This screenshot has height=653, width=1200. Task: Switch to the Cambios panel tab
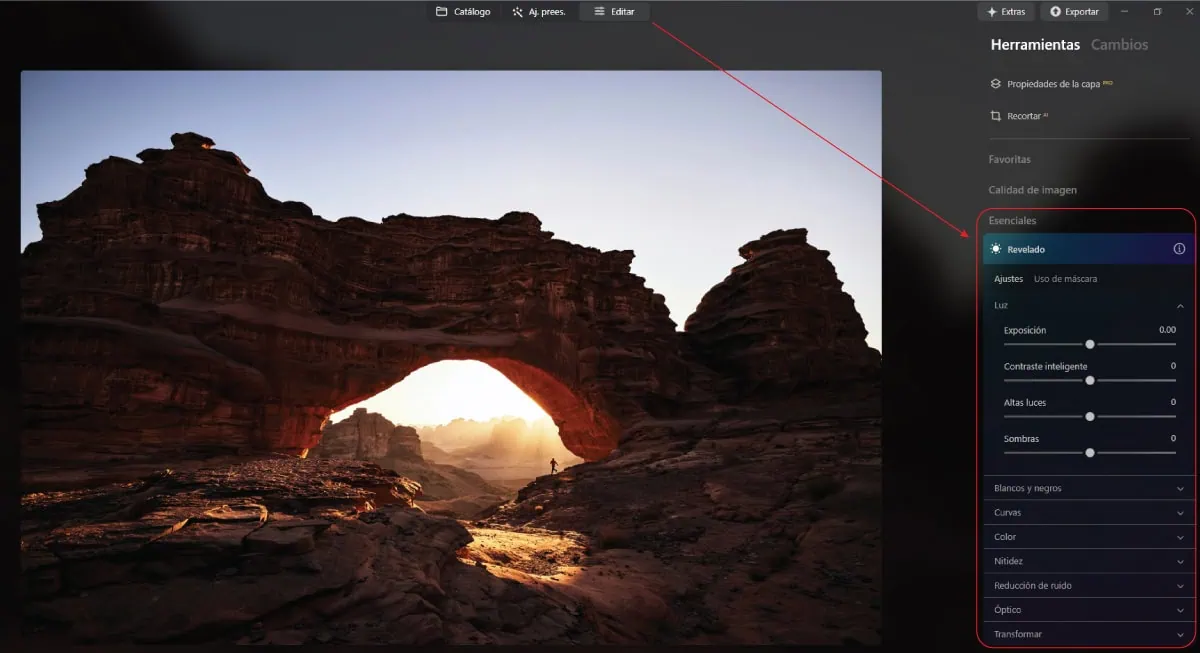coord(1119,45)
